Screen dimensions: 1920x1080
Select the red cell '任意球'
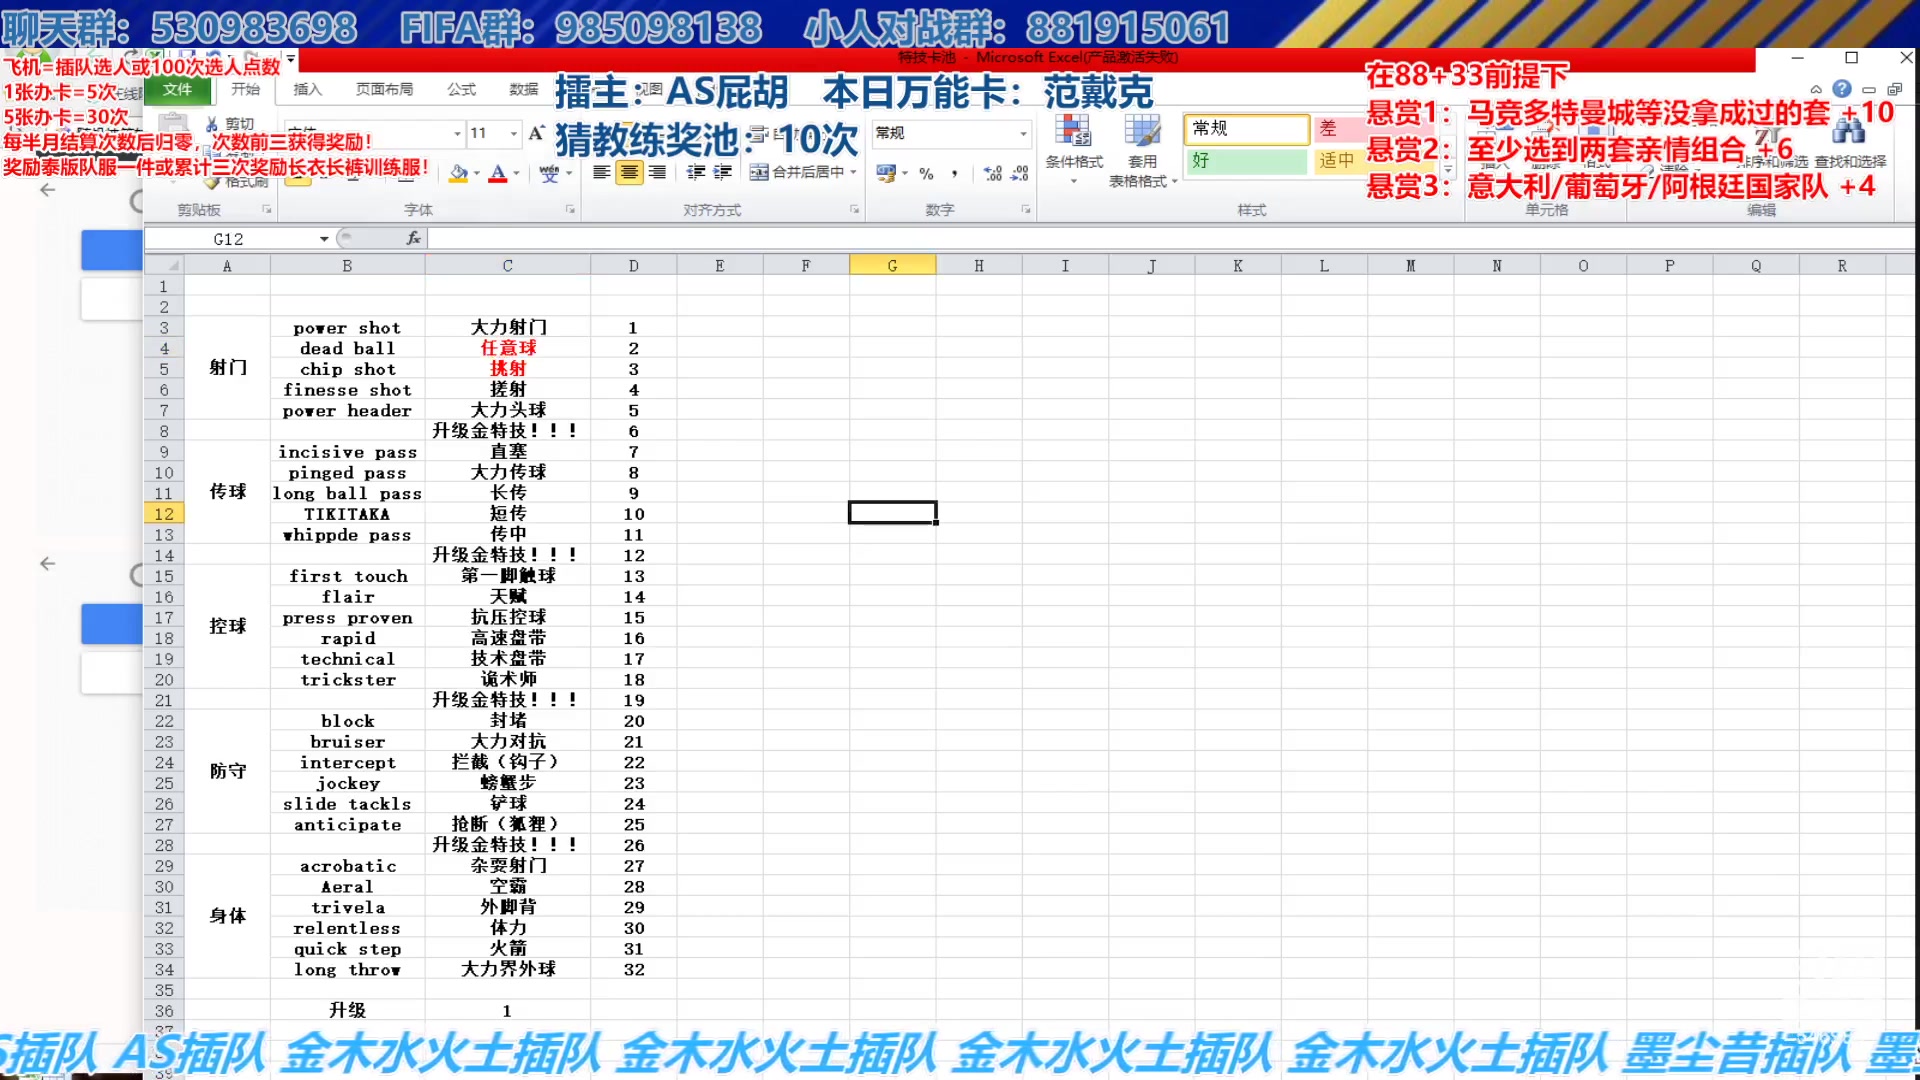click(x=508, y=348)
